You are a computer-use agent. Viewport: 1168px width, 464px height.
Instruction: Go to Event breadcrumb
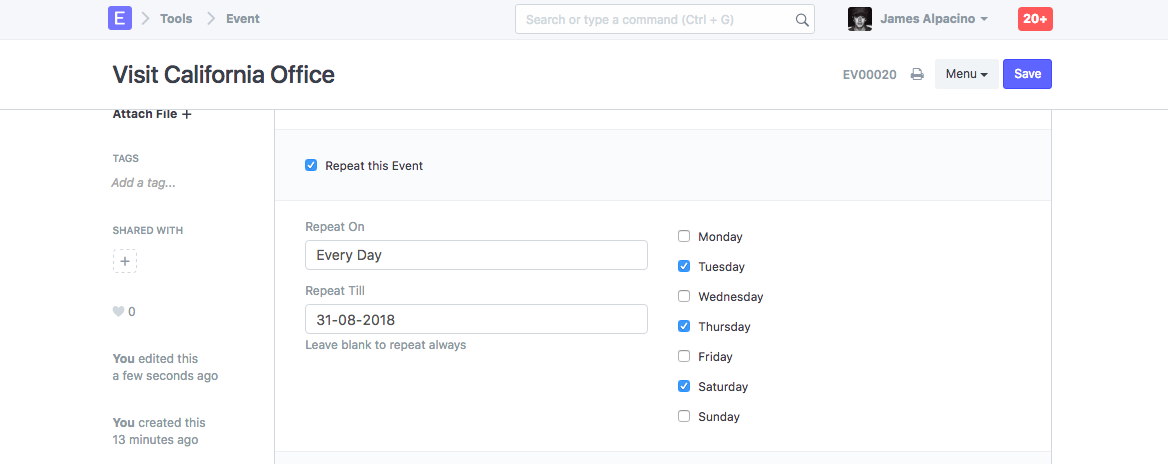point(243,19)
